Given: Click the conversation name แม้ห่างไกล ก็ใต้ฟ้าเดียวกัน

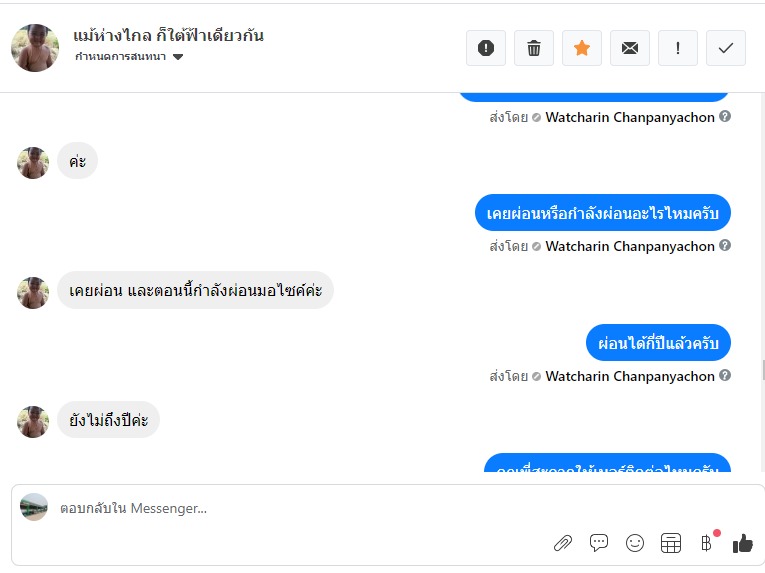Looking at the screenshot, I should click(168, 35).
